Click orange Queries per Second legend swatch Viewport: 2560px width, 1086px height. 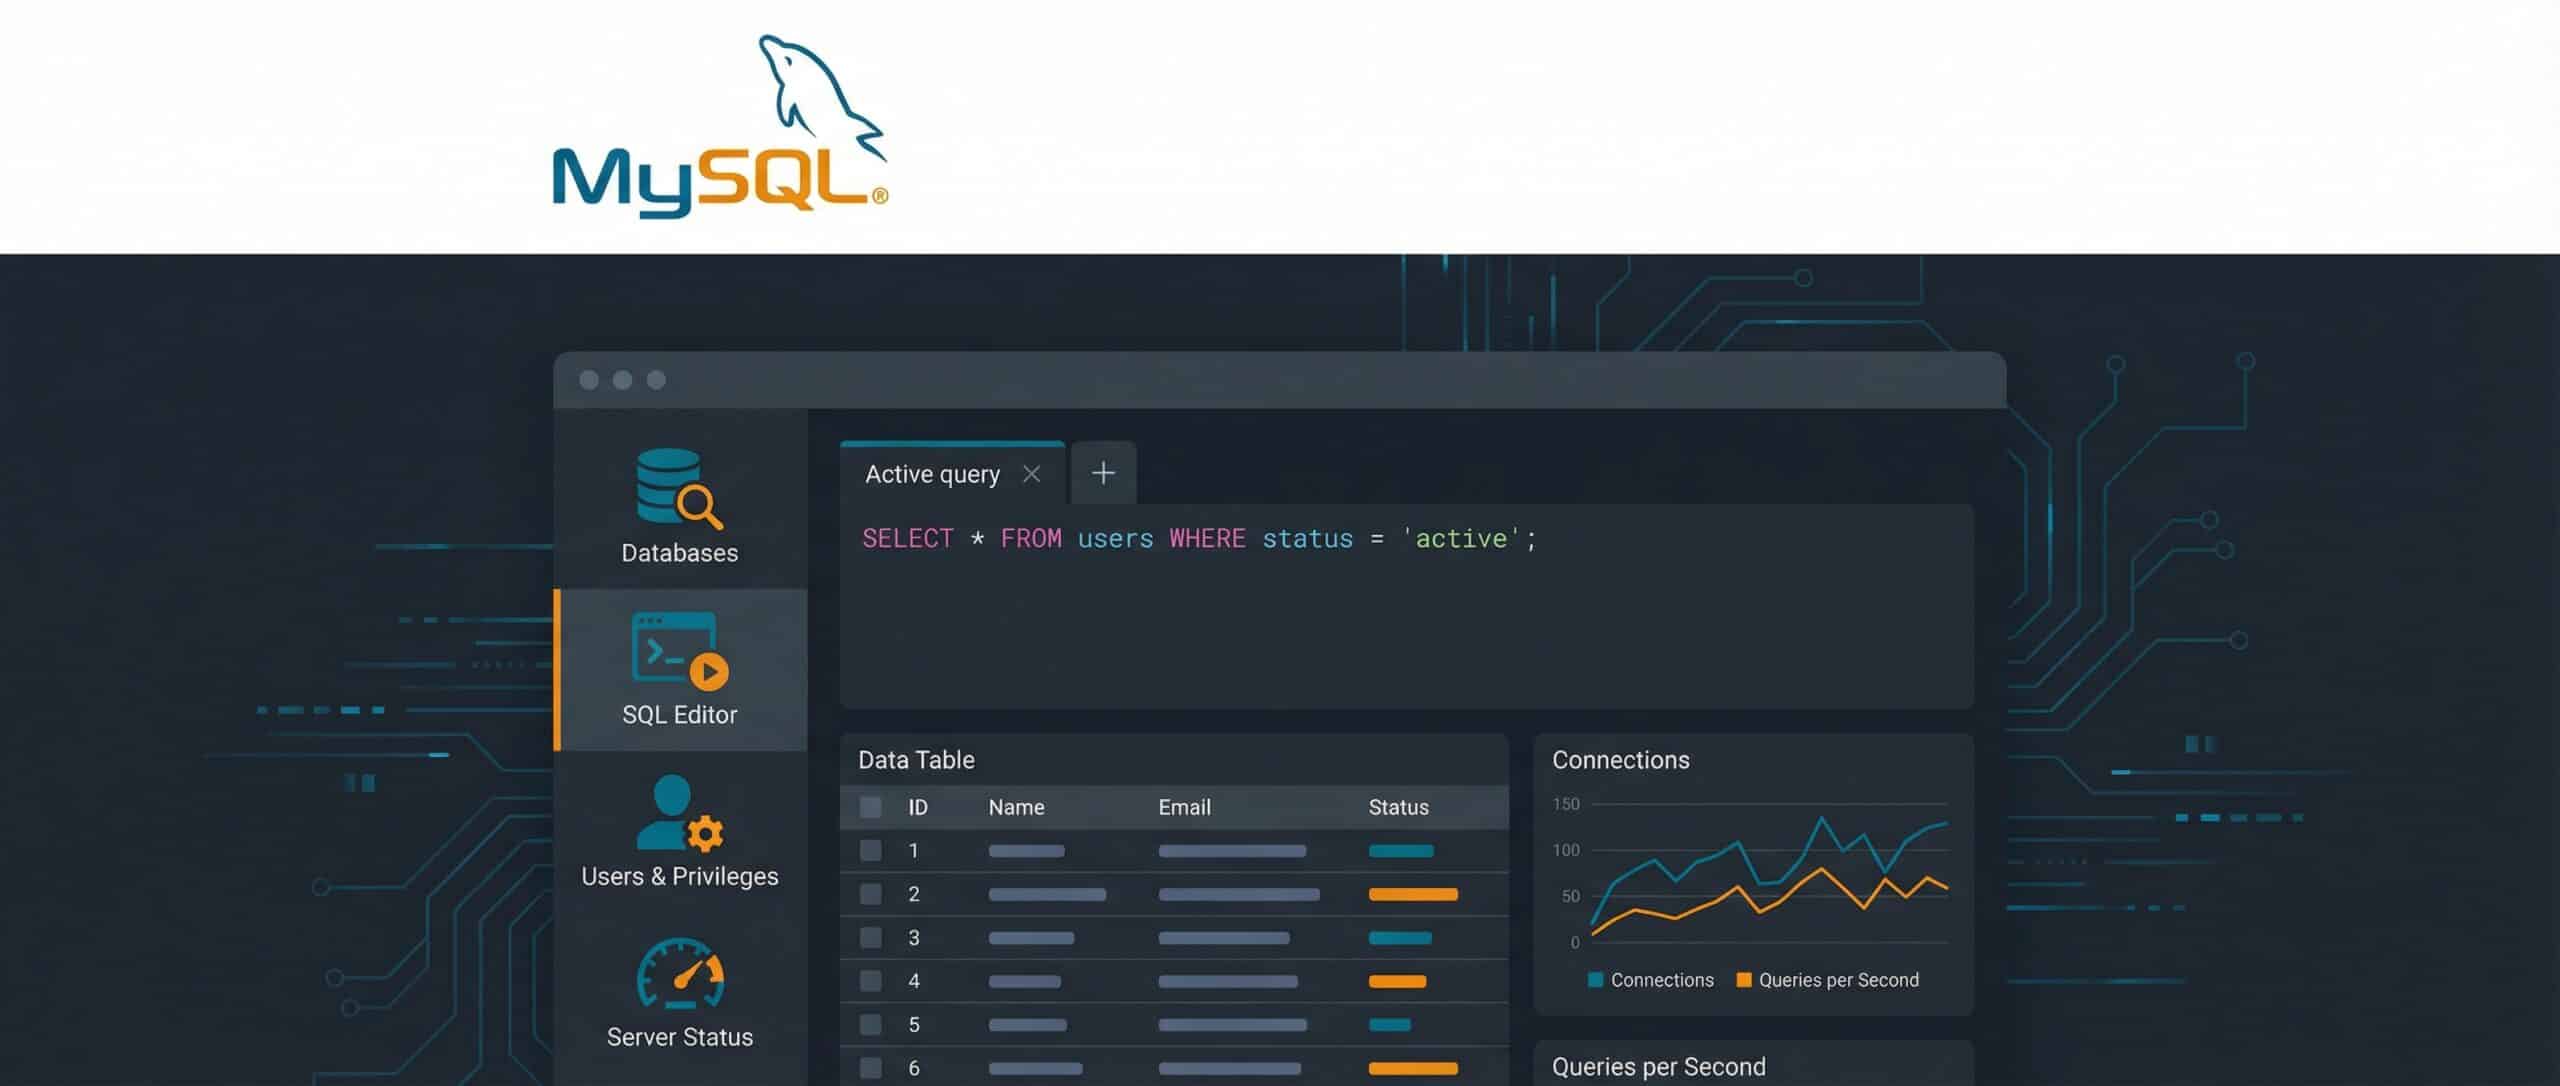pyautogui.click(x=1744, y=980)
